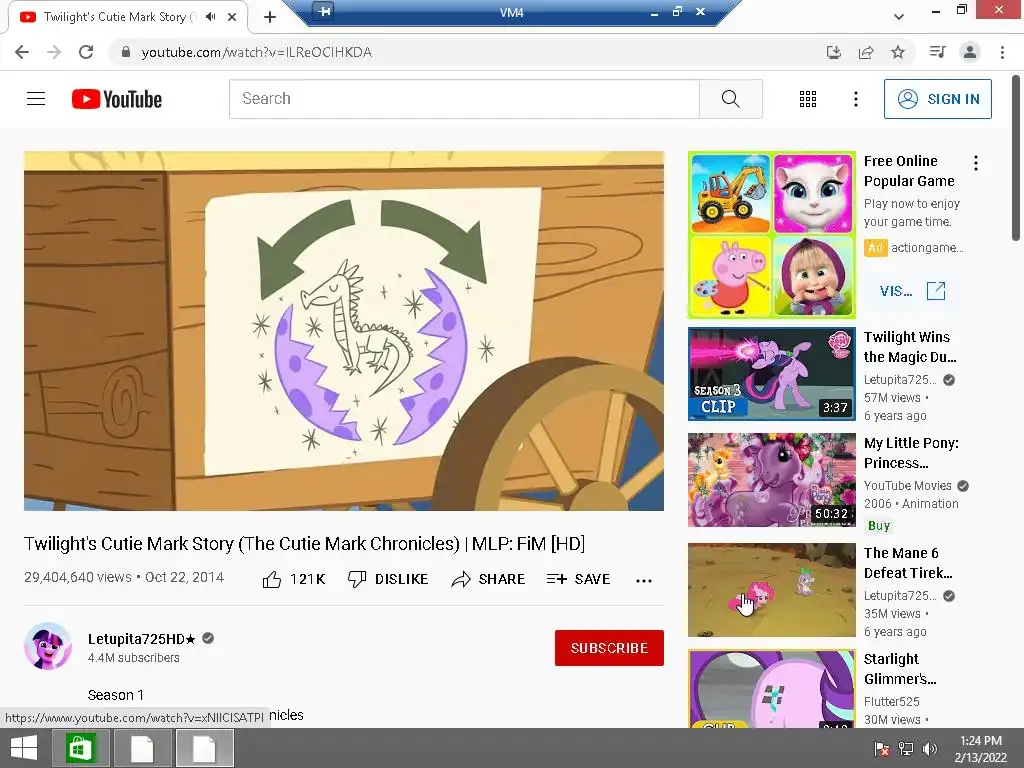The image size is (1024, 768).
Task: Open Chrome three-dot menu
Action: coord(1002,52)
